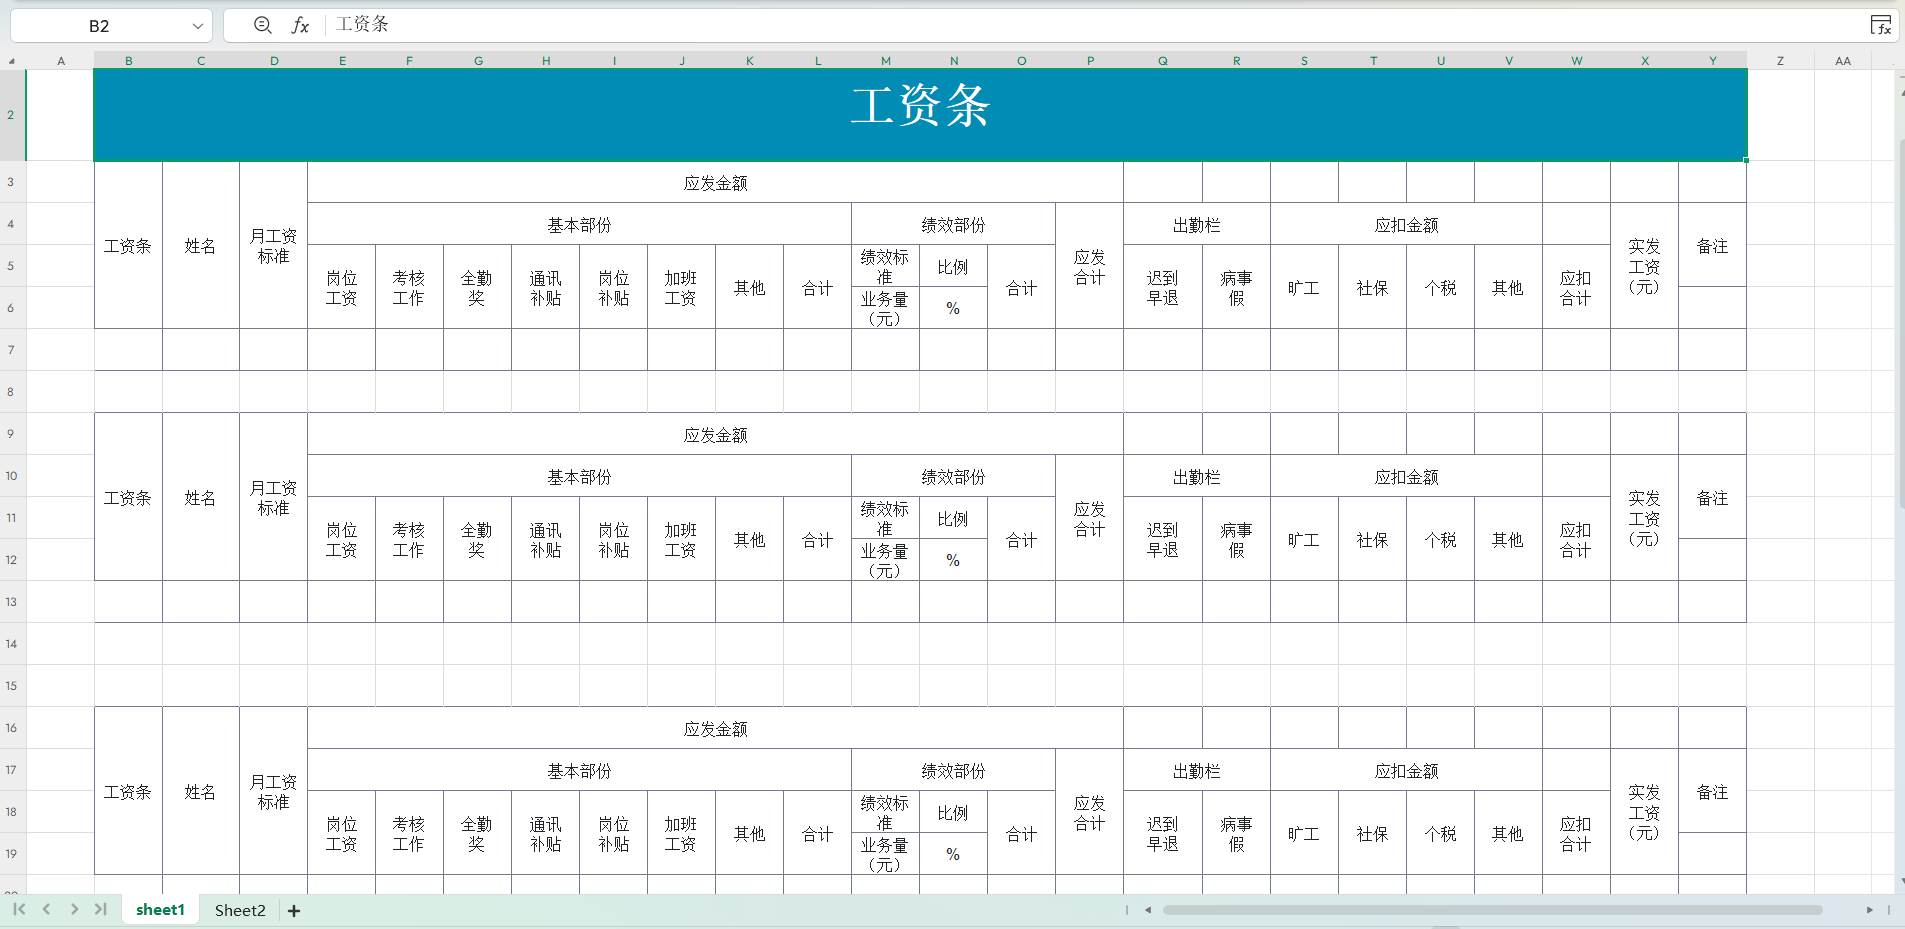Click the first 姓名 cell
The image size is (1905, 929).
(x=200, y=246)
